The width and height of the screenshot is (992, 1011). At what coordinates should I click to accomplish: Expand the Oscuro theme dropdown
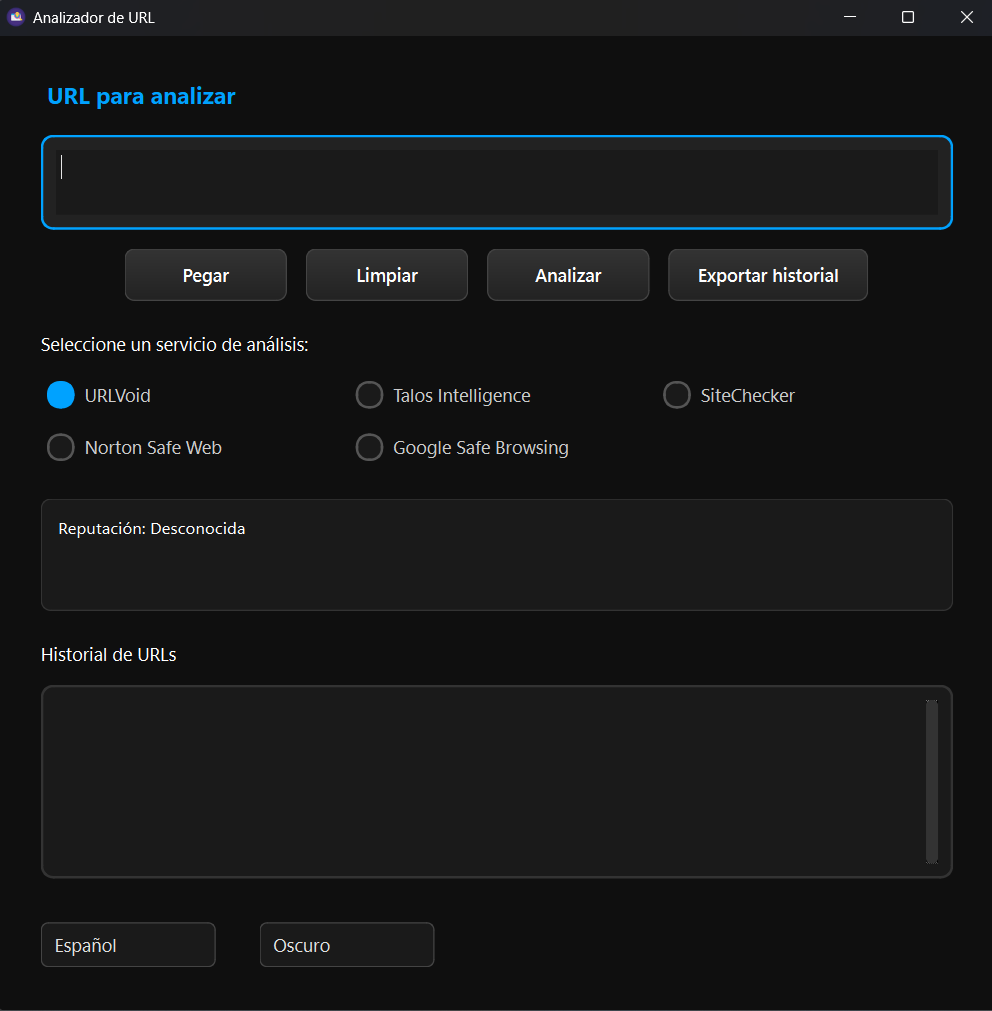coord(347,945)
